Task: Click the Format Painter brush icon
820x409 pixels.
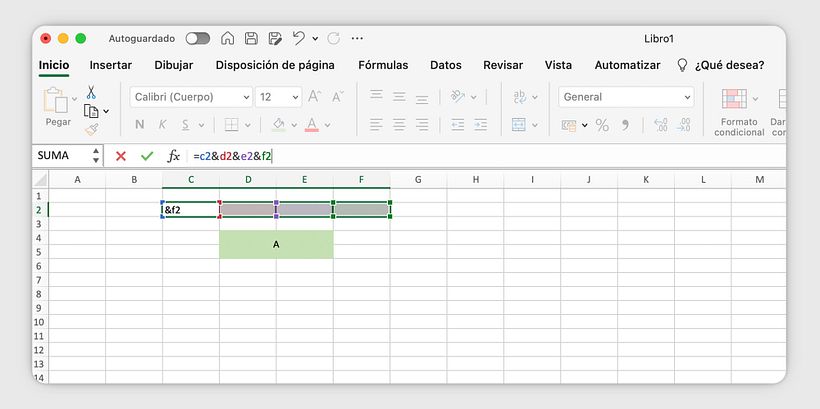Action: coord(92,129)
